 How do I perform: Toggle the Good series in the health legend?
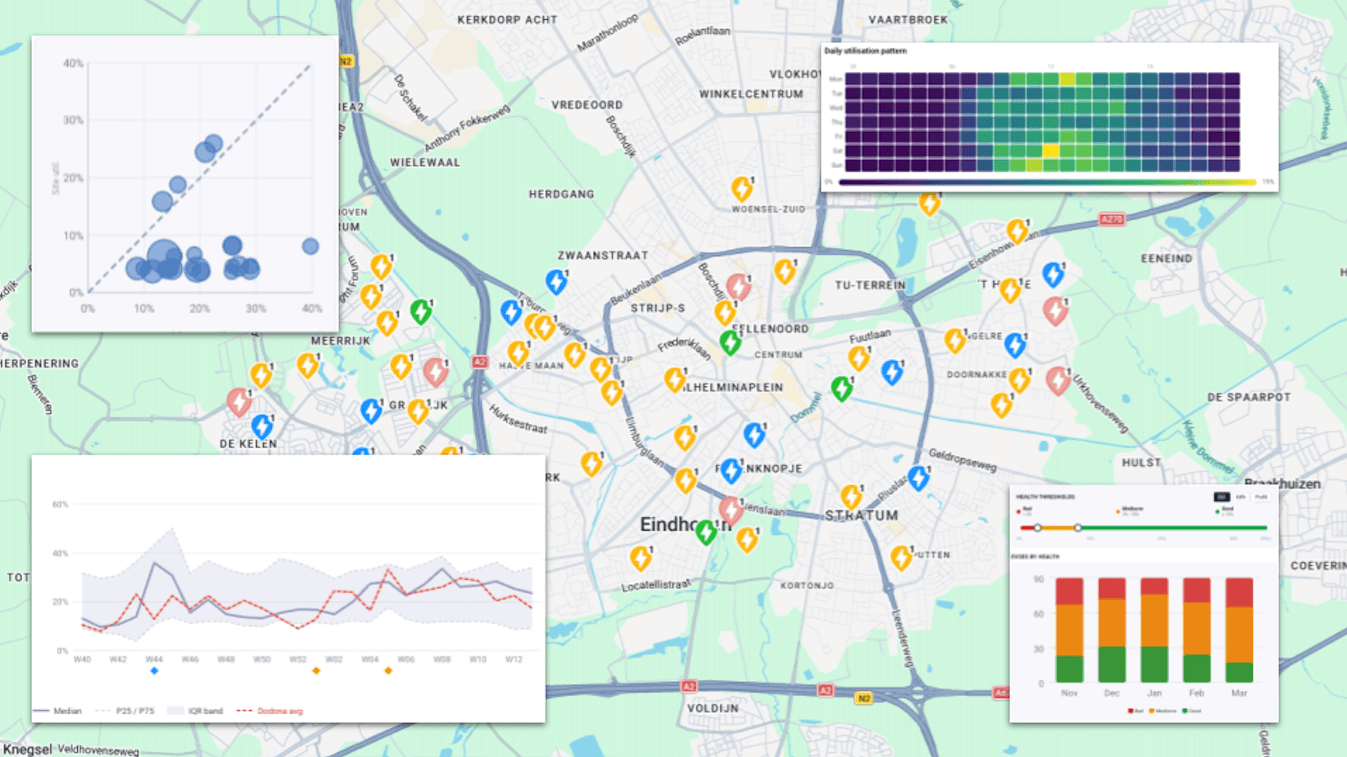(x=1190, y=711)
